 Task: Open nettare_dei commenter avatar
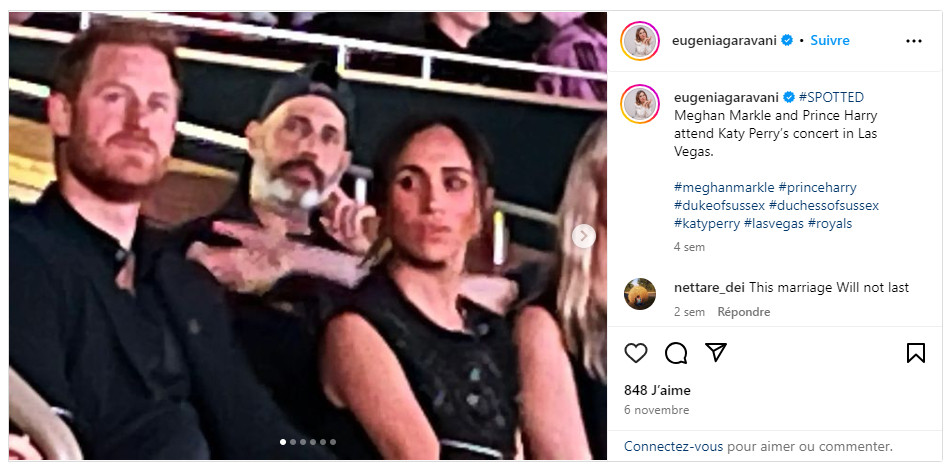coord(640,294)
